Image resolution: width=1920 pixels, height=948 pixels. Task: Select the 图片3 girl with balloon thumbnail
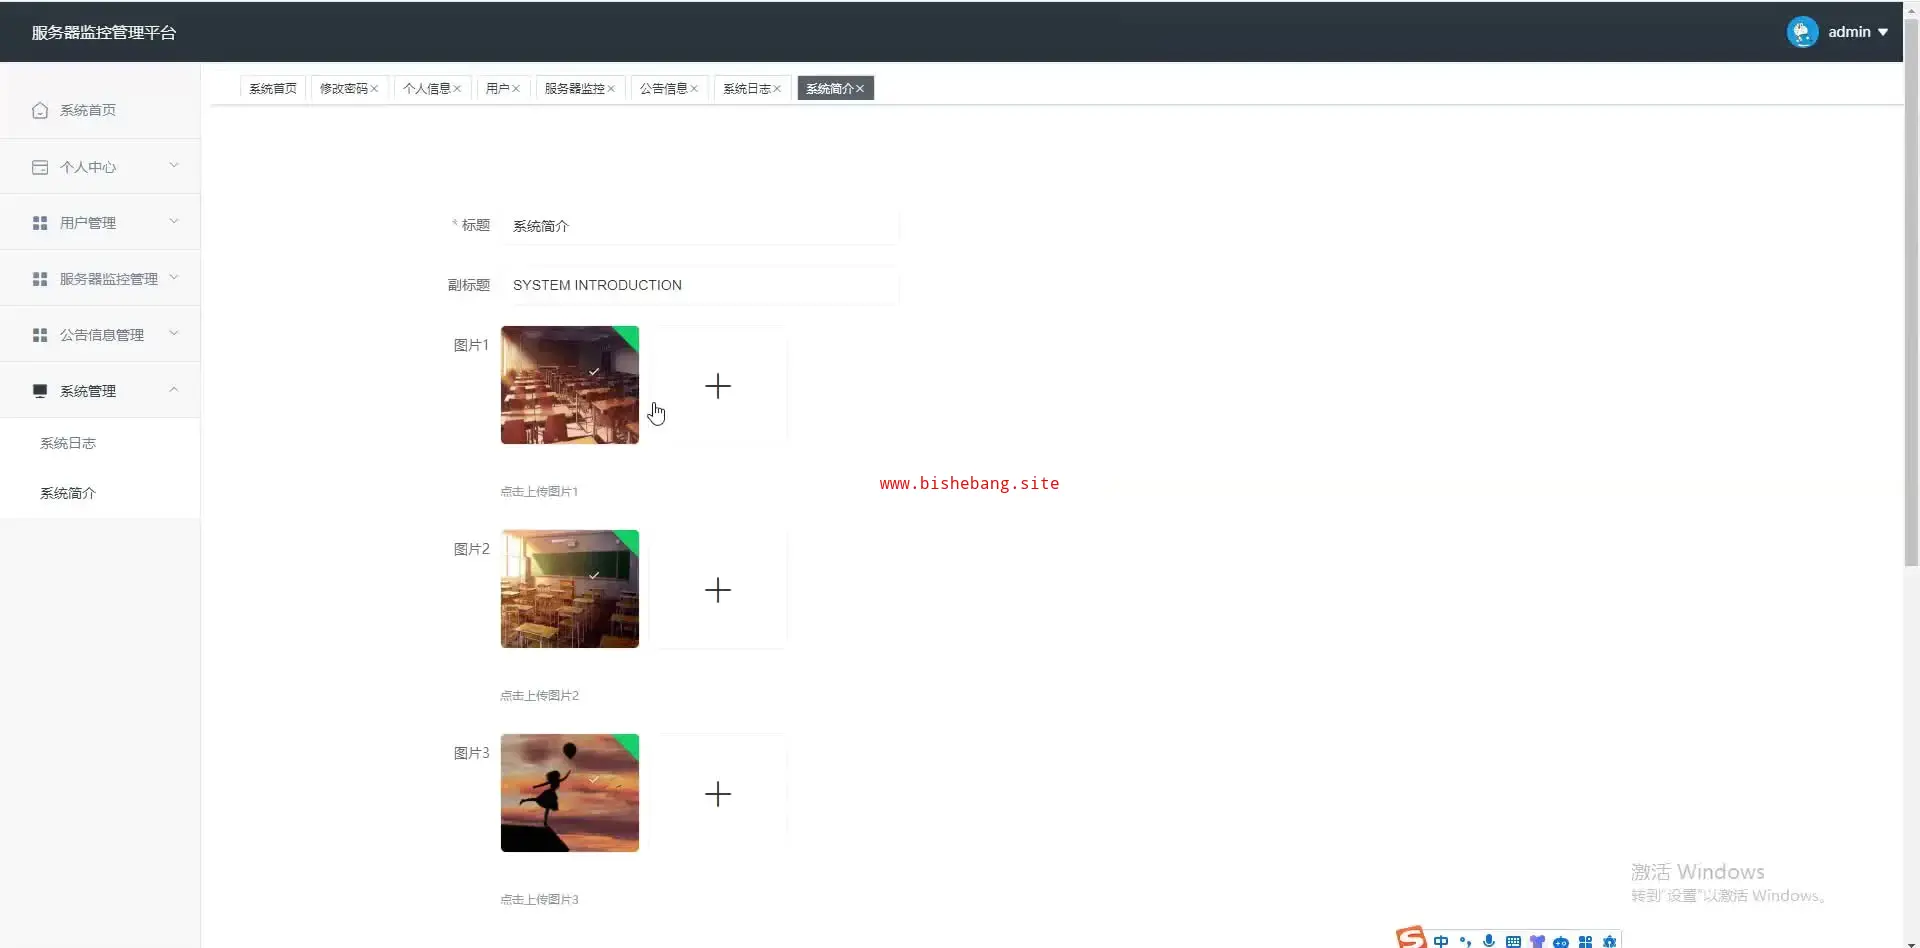[x=570, y=793]
